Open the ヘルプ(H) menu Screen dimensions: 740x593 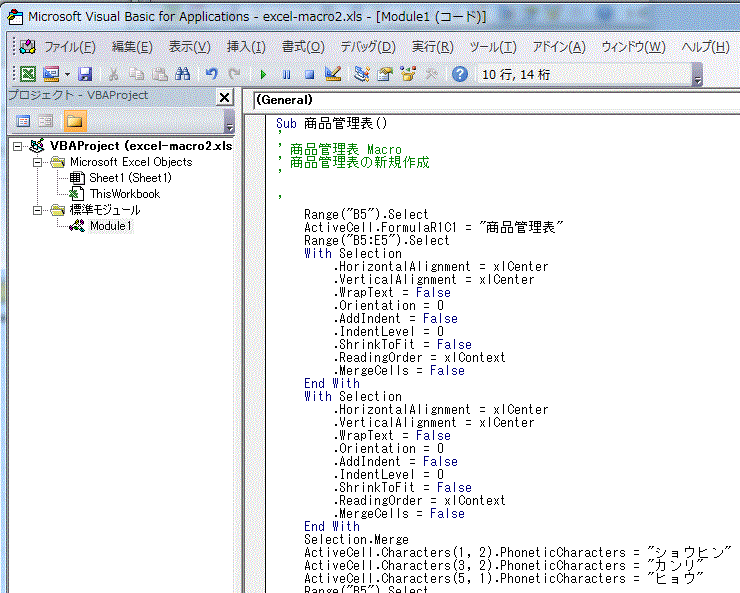coord(705,47)
